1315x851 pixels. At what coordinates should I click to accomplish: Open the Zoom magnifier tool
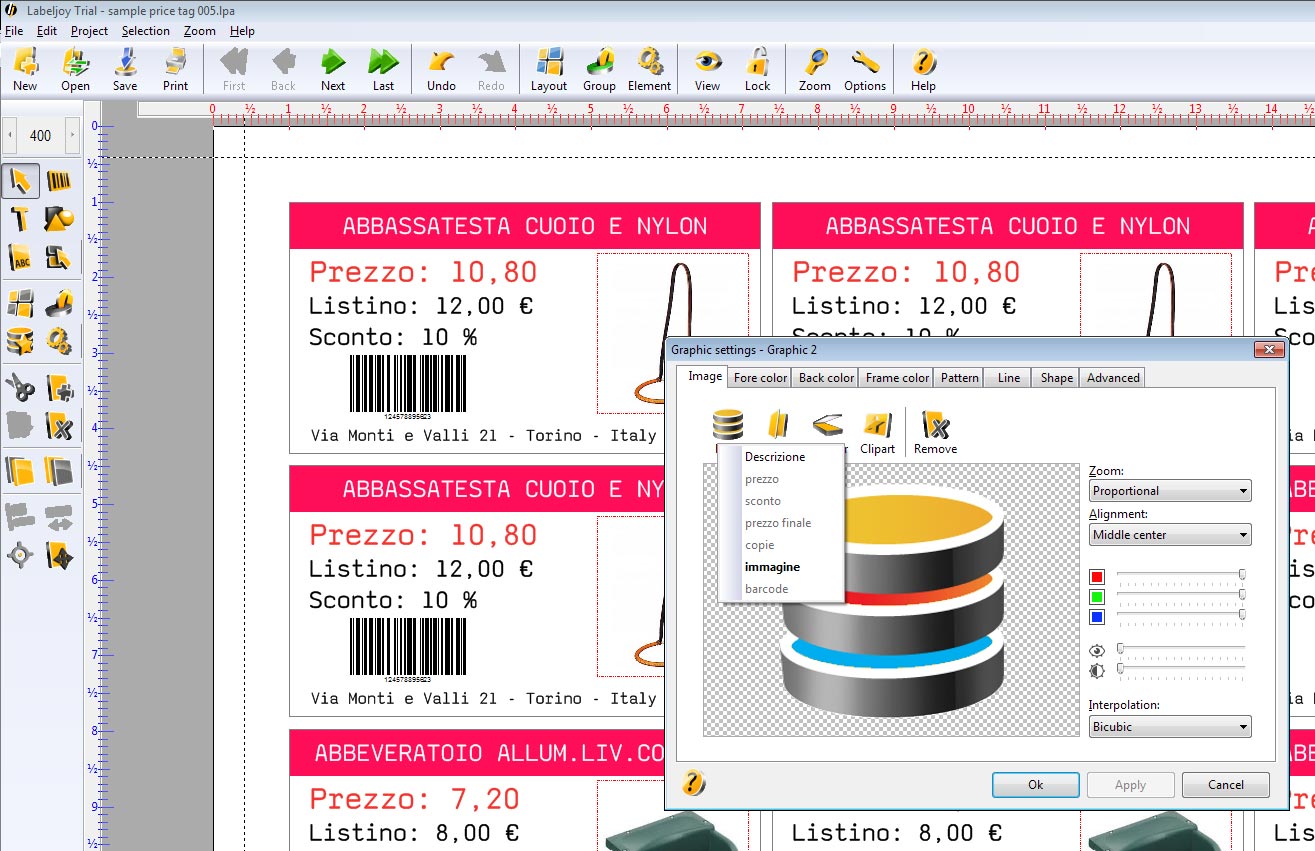tap(815, 69)
